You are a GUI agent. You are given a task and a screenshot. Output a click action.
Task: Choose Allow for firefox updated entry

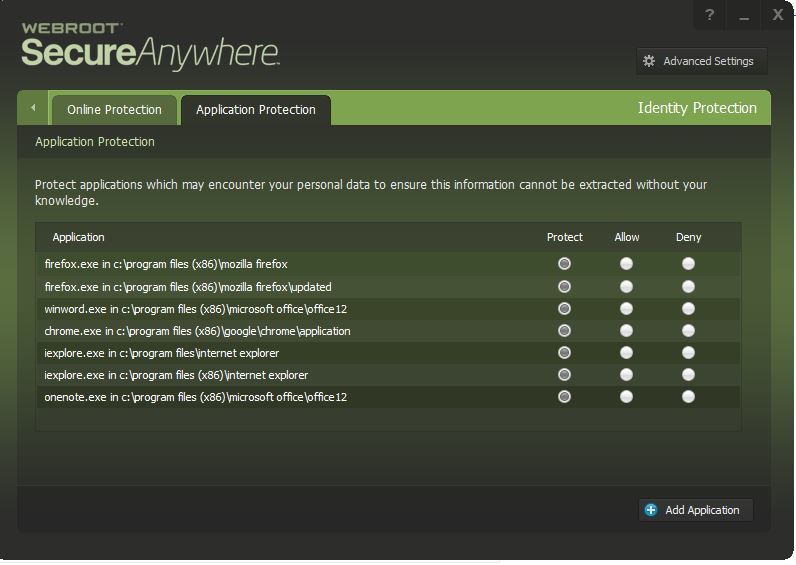pos(626,286)
